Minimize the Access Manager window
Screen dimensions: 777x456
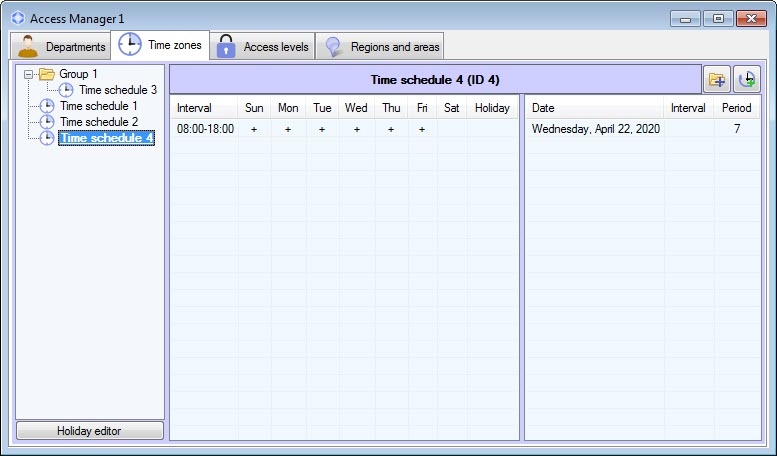pos(685,19)
